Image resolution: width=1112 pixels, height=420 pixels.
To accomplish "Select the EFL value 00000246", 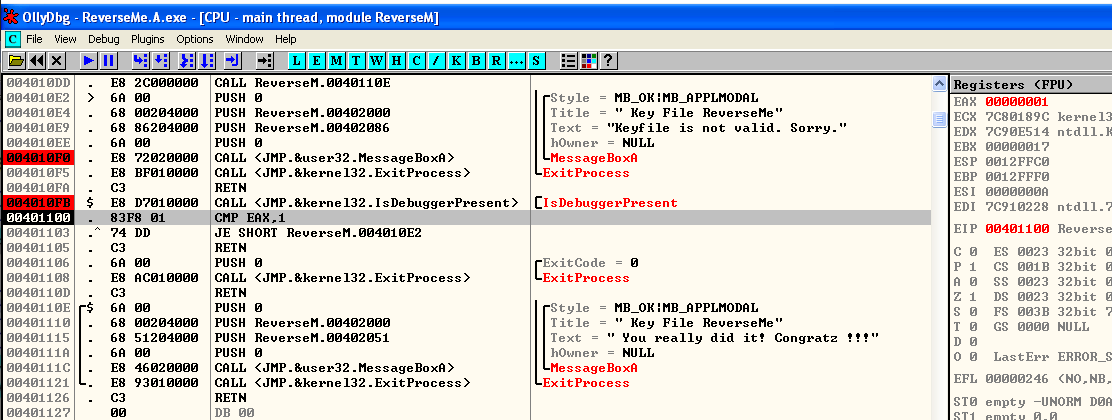I will tap(1016, 380).
